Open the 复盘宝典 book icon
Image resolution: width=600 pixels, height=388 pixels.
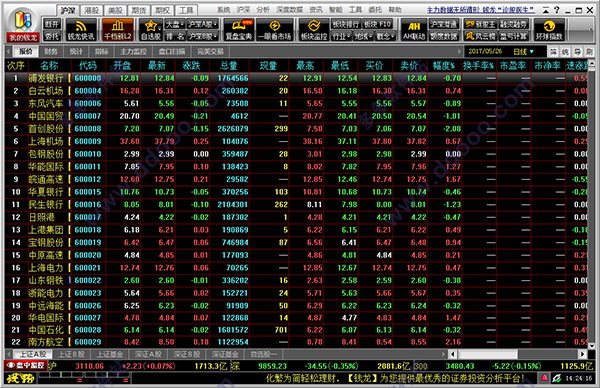click(238, 30)
